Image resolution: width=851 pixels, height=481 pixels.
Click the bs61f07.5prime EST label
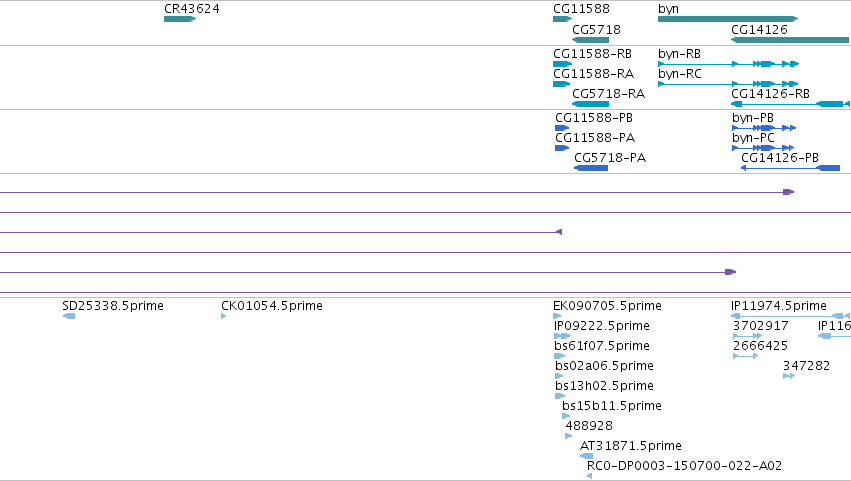click(x=602, y=346)
